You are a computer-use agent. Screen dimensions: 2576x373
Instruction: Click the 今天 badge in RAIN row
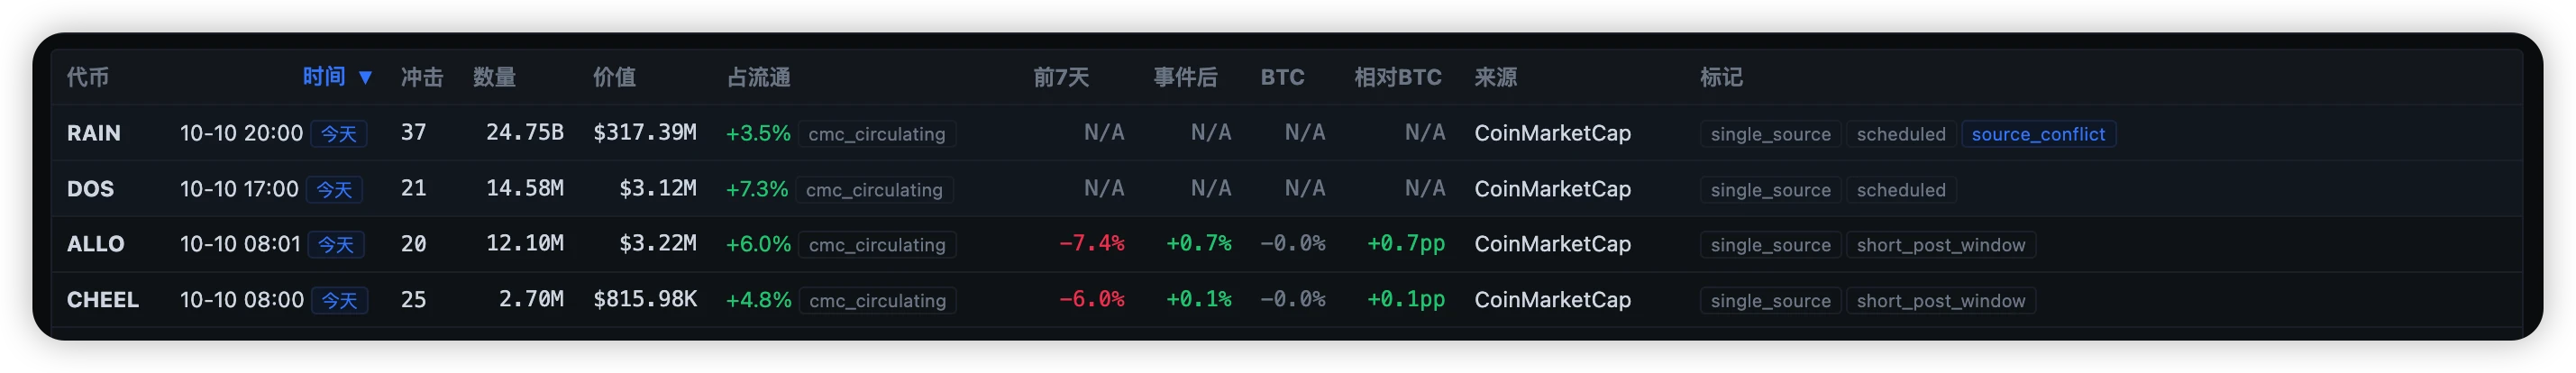339,134
